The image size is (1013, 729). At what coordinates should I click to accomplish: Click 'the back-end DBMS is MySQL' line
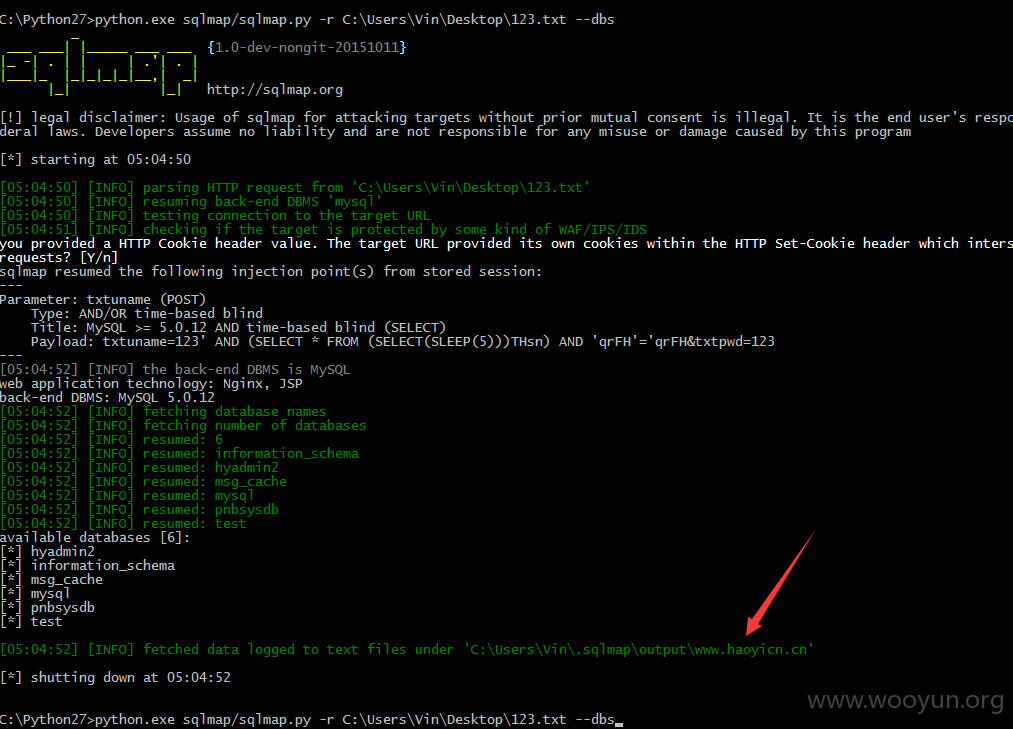(x=175, y=370)
